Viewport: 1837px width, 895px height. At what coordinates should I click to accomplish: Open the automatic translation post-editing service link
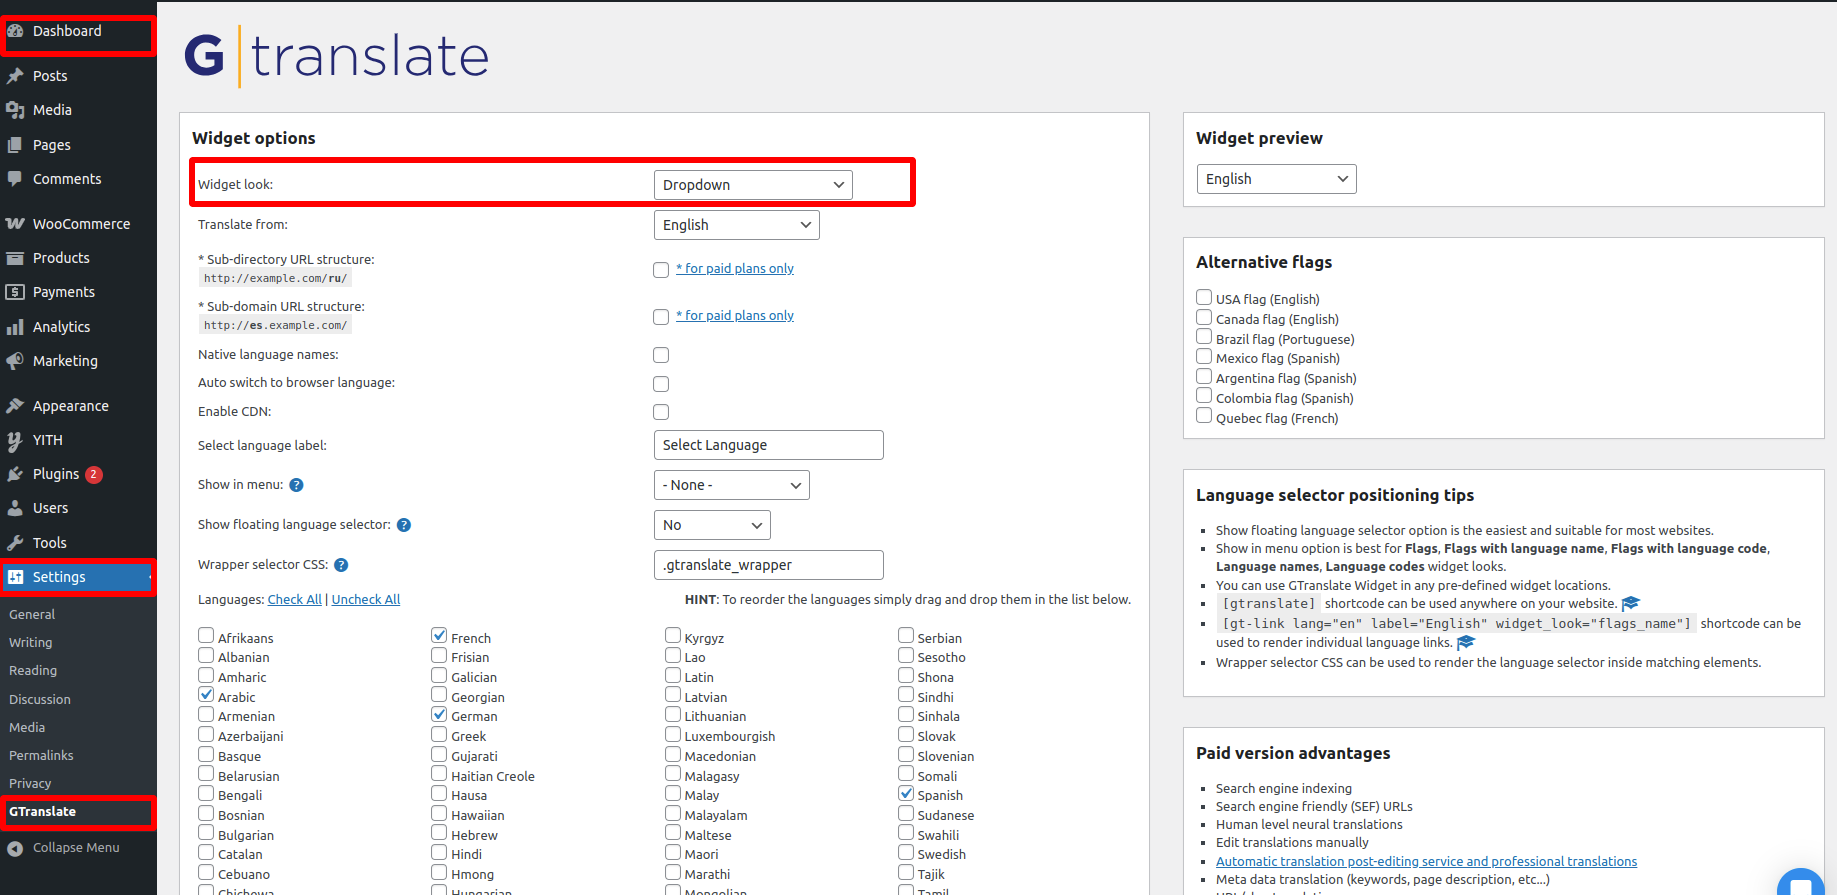tap(1426, 861)
